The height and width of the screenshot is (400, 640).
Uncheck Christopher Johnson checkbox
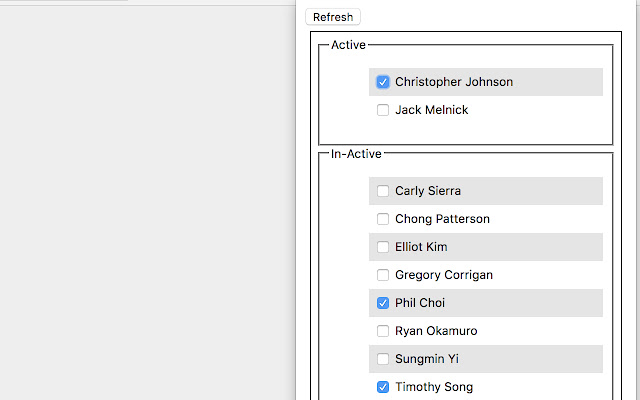pyautogui.click(x=383, y=82)
